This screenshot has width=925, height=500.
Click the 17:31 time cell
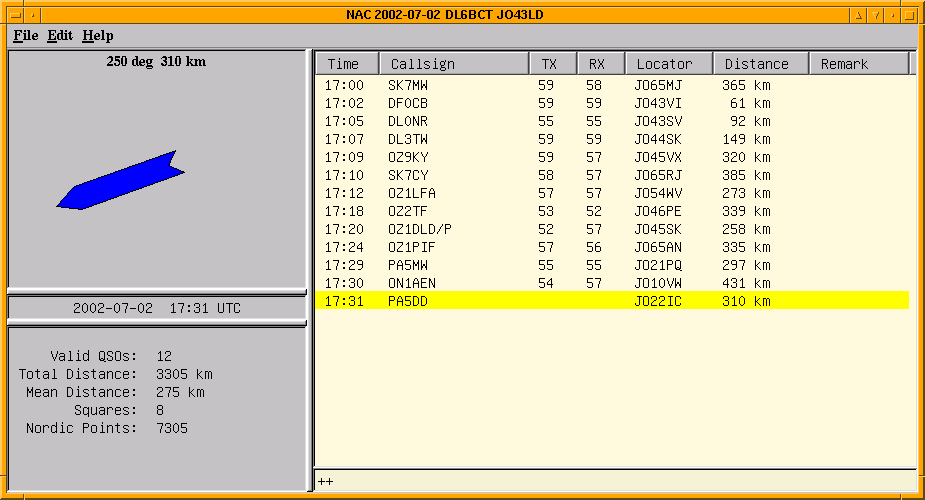tap(344, 301)
